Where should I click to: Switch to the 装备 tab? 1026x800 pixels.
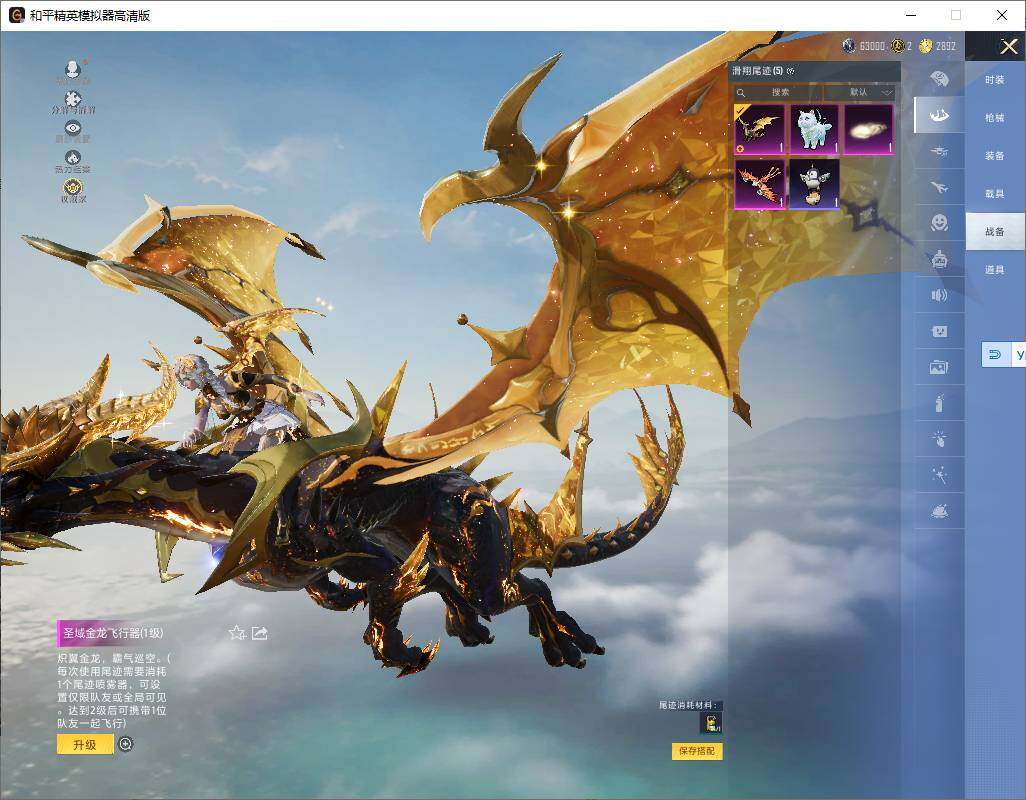tap(995, 156)
